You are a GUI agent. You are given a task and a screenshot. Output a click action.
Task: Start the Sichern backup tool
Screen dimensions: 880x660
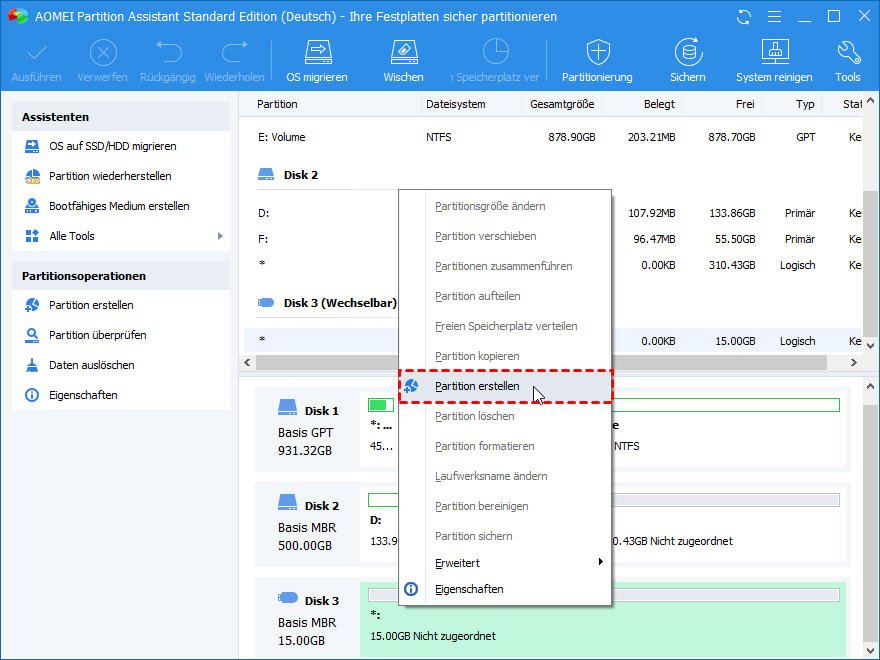688,61
